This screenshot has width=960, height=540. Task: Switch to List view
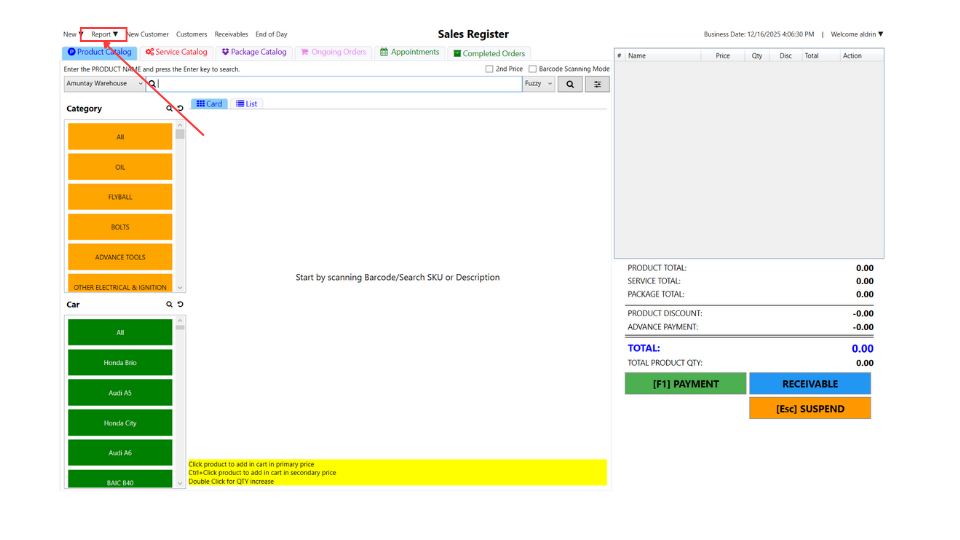(x=246, y=104)
